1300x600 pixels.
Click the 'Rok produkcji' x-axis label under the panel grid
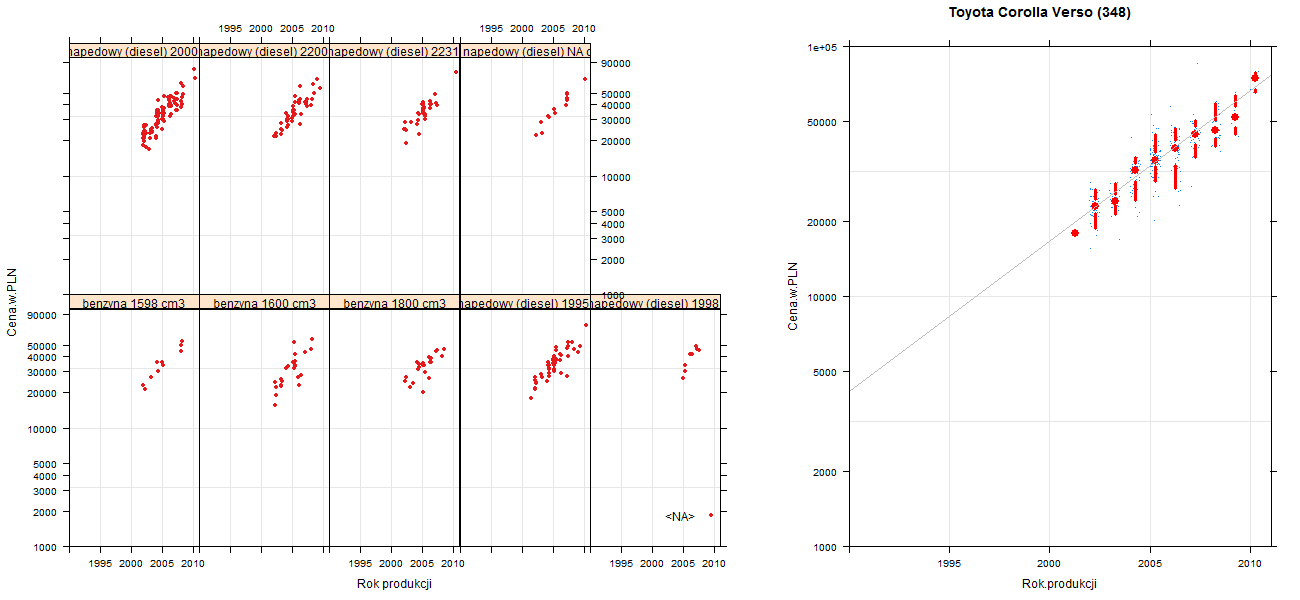[394, 584]
